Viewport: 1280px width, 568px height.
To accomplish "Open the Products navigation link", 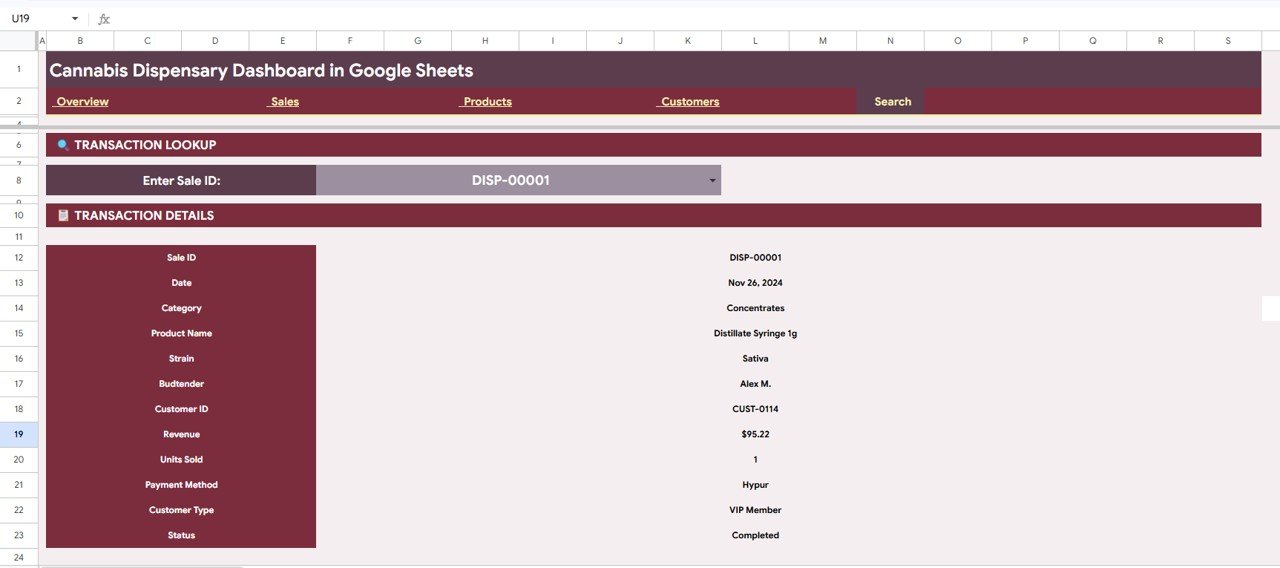I will [x=487, y=102].
